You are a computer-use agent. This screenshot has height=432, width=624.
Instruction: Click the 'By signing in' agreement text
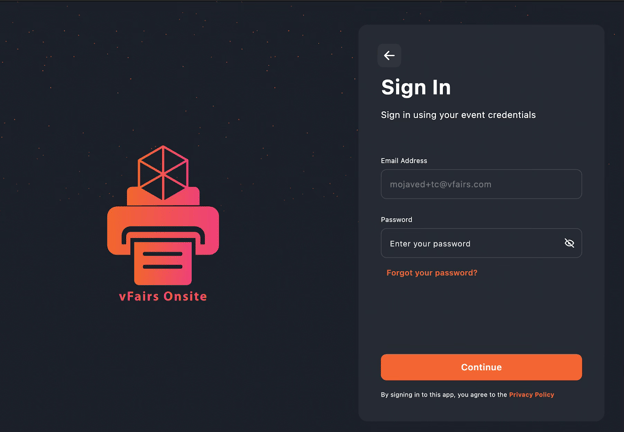[444, 395]
